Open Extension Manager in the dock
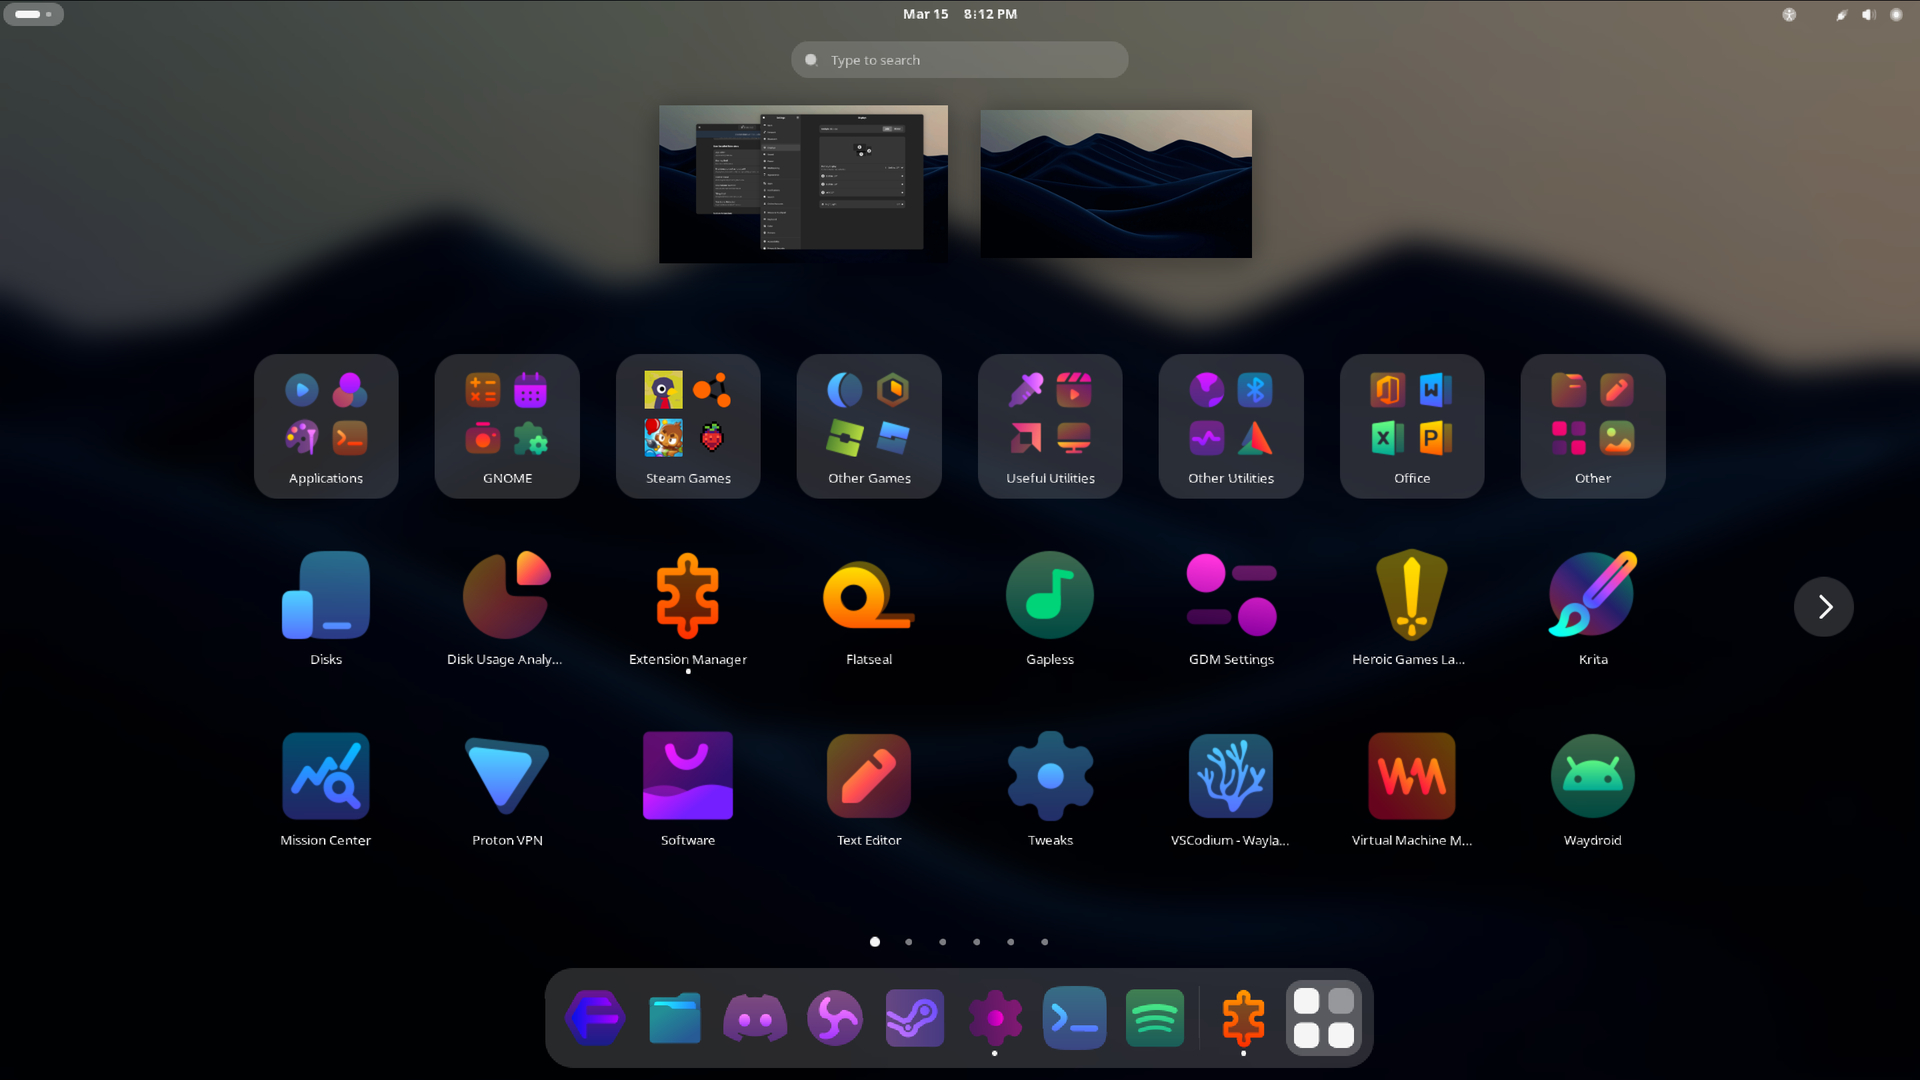 pos(1244,1018)
